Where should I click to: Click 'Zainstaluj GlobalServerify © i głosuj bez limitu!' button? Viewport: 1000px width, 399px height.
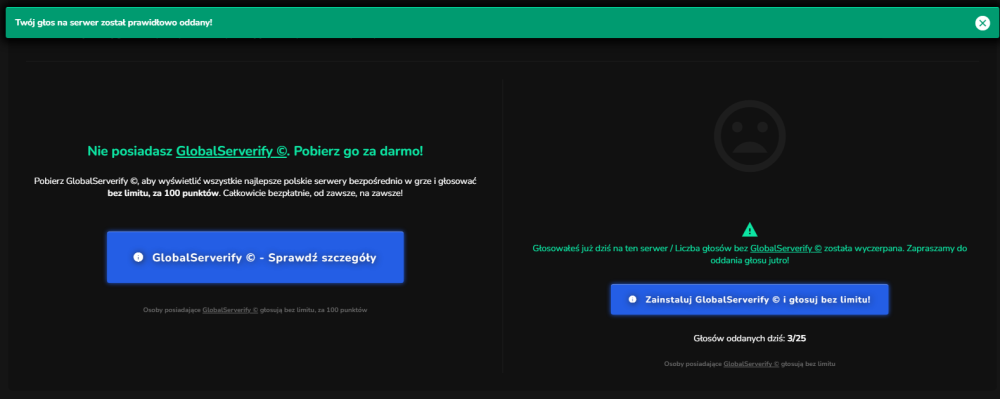coord(749,299)
